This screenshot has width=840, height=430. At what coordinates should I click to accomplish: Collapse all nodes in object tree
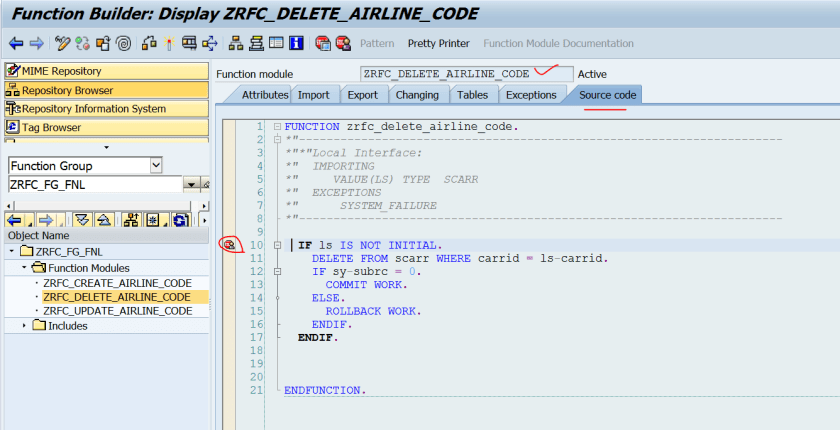[x=103, y=220]
